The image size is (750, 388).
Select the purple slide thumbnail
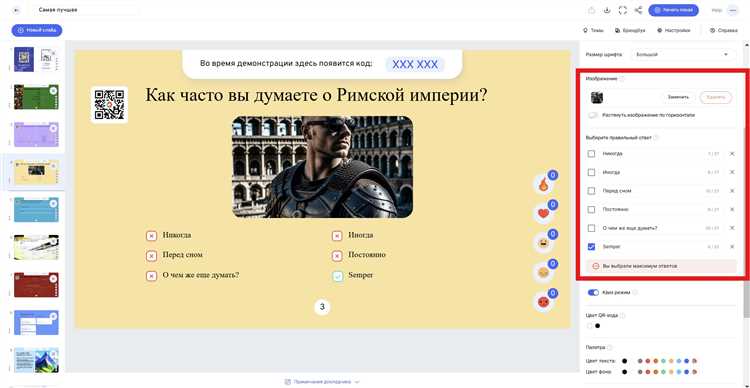pyautogui.click(x=36, y=134)
